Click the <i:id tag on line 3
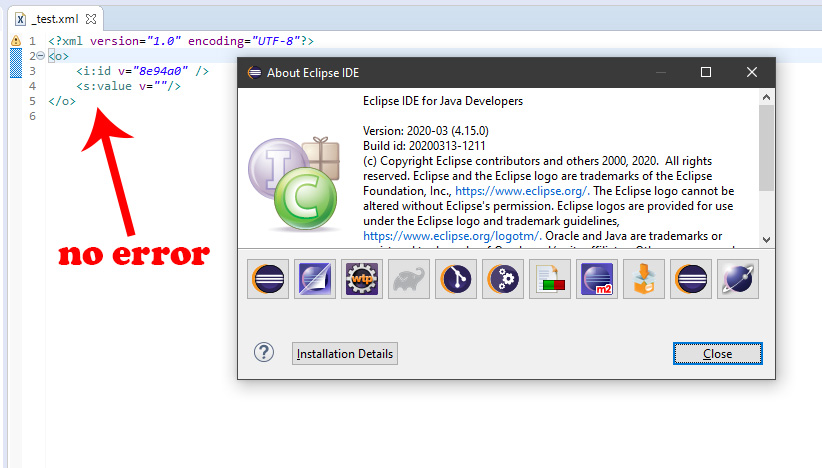Image resolution: width=822 pixels, height=468 pixels. [x=93, y=71]
